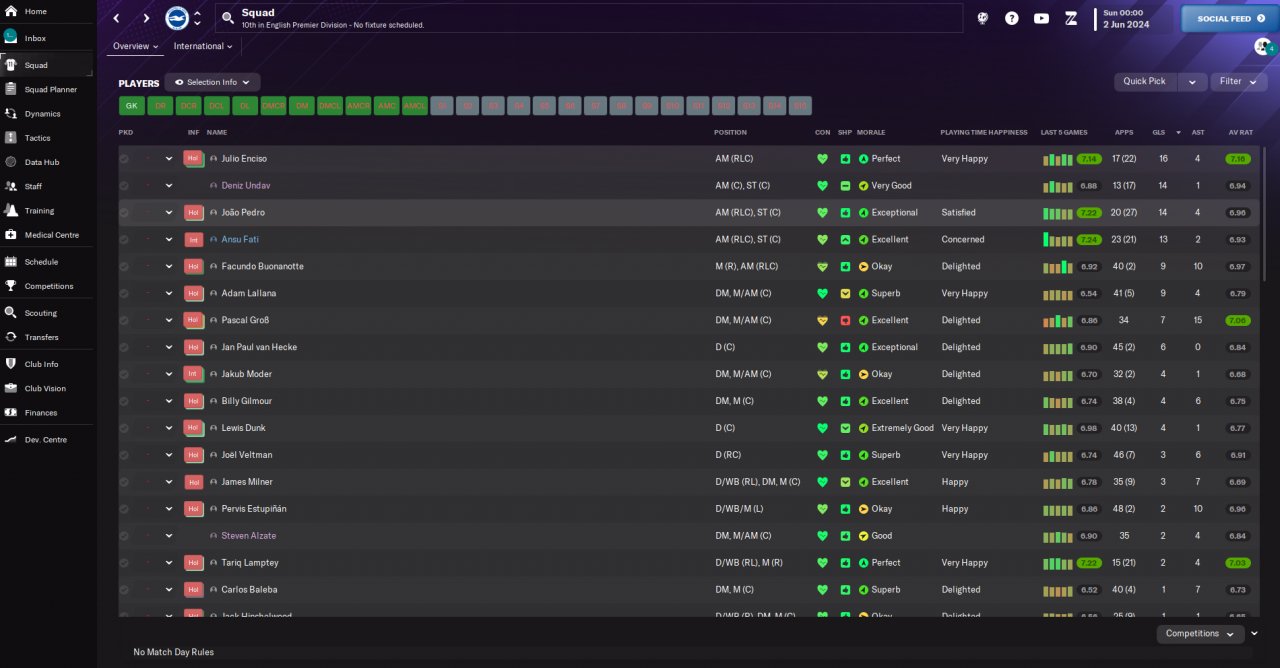Toggle picked checkbox for Tariq Lamptey

[124, 563]
